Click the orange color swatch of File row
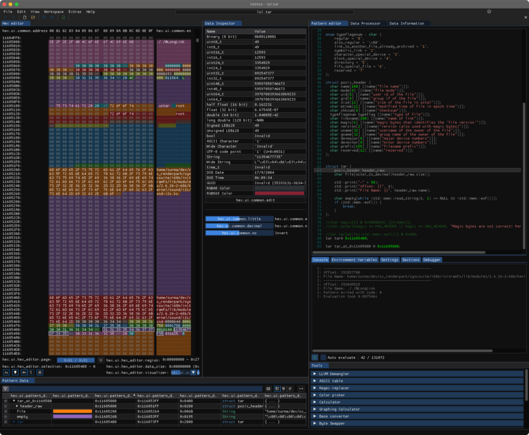Viewport: 529px width, 435px height. click(x=72, y=411)
